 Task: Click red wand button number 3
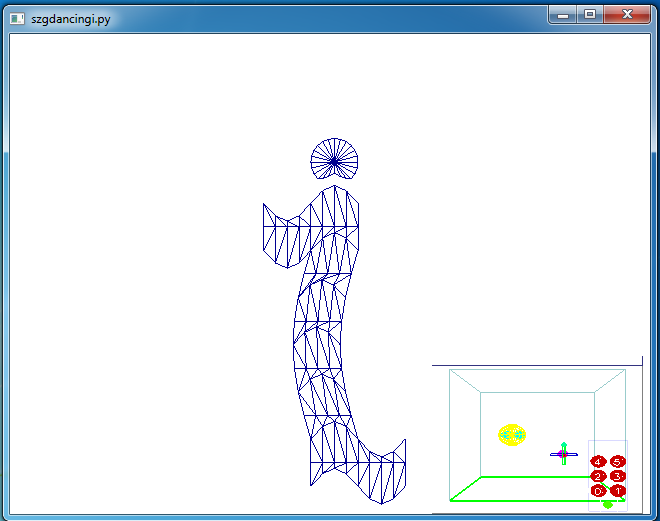(x=618, y=476)
